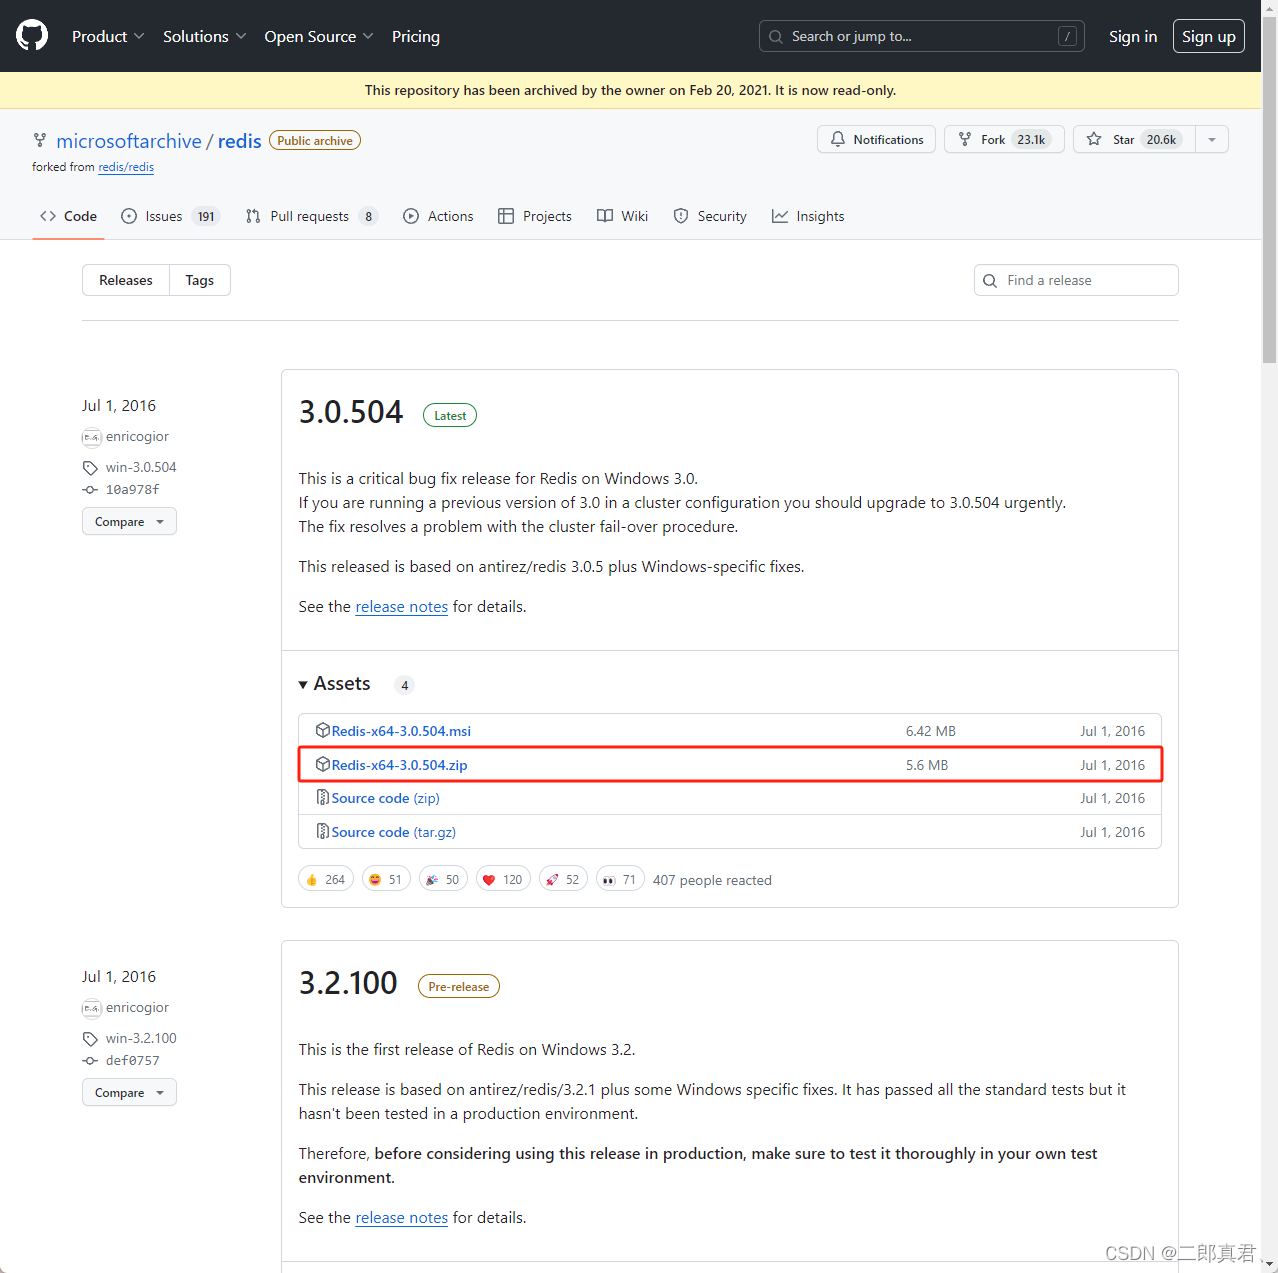Click the Sign up button
This screenshot has height=1273, width=1278.
point(1209,36)
